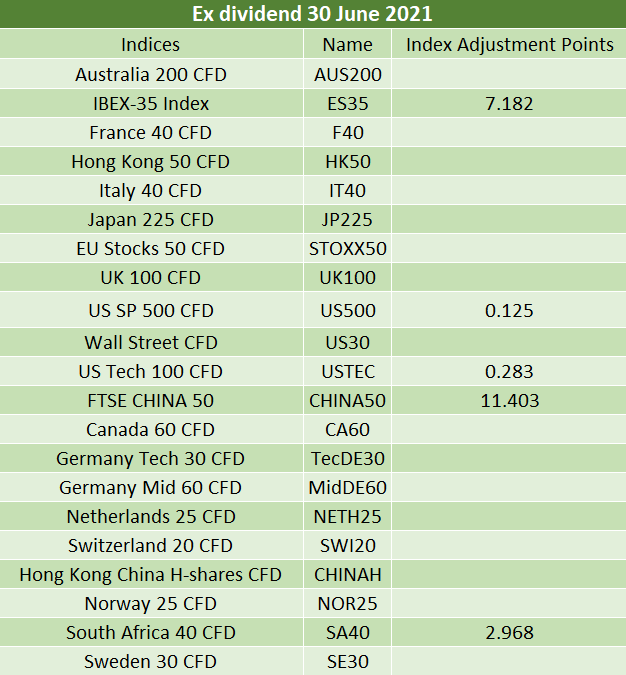Image resolution: width=626 pixels, height=675 pixels.
Task: Select the Indices column header
Action: [151, 45]
